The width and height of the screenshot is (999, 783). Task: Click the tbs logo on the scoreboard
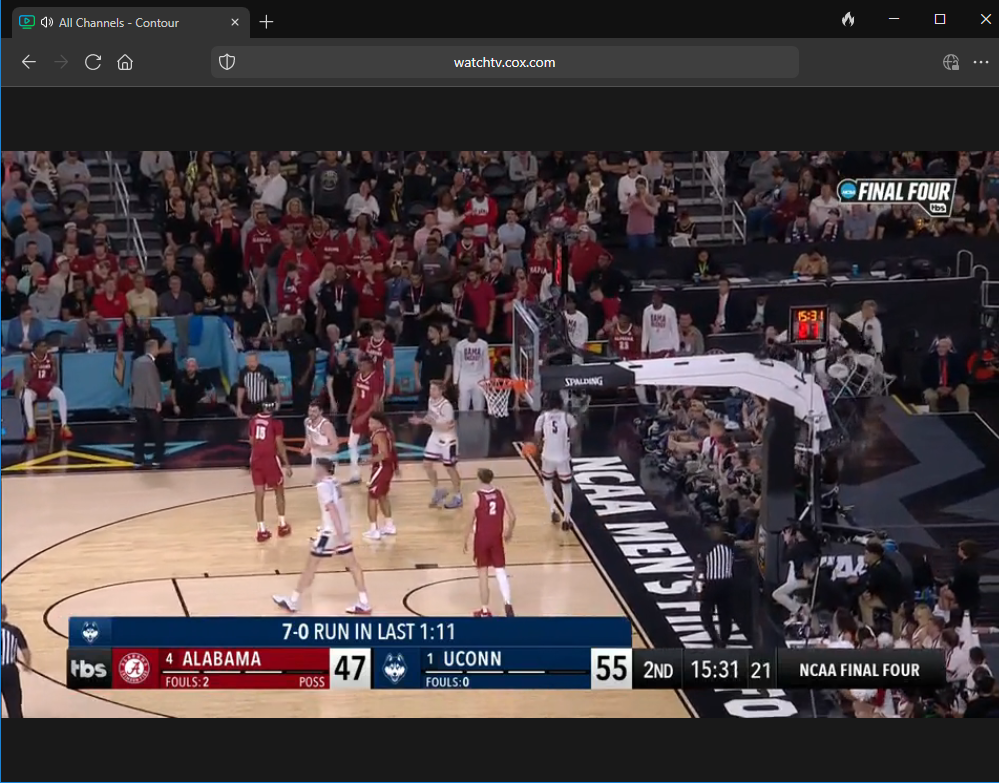tap(89, 668)
